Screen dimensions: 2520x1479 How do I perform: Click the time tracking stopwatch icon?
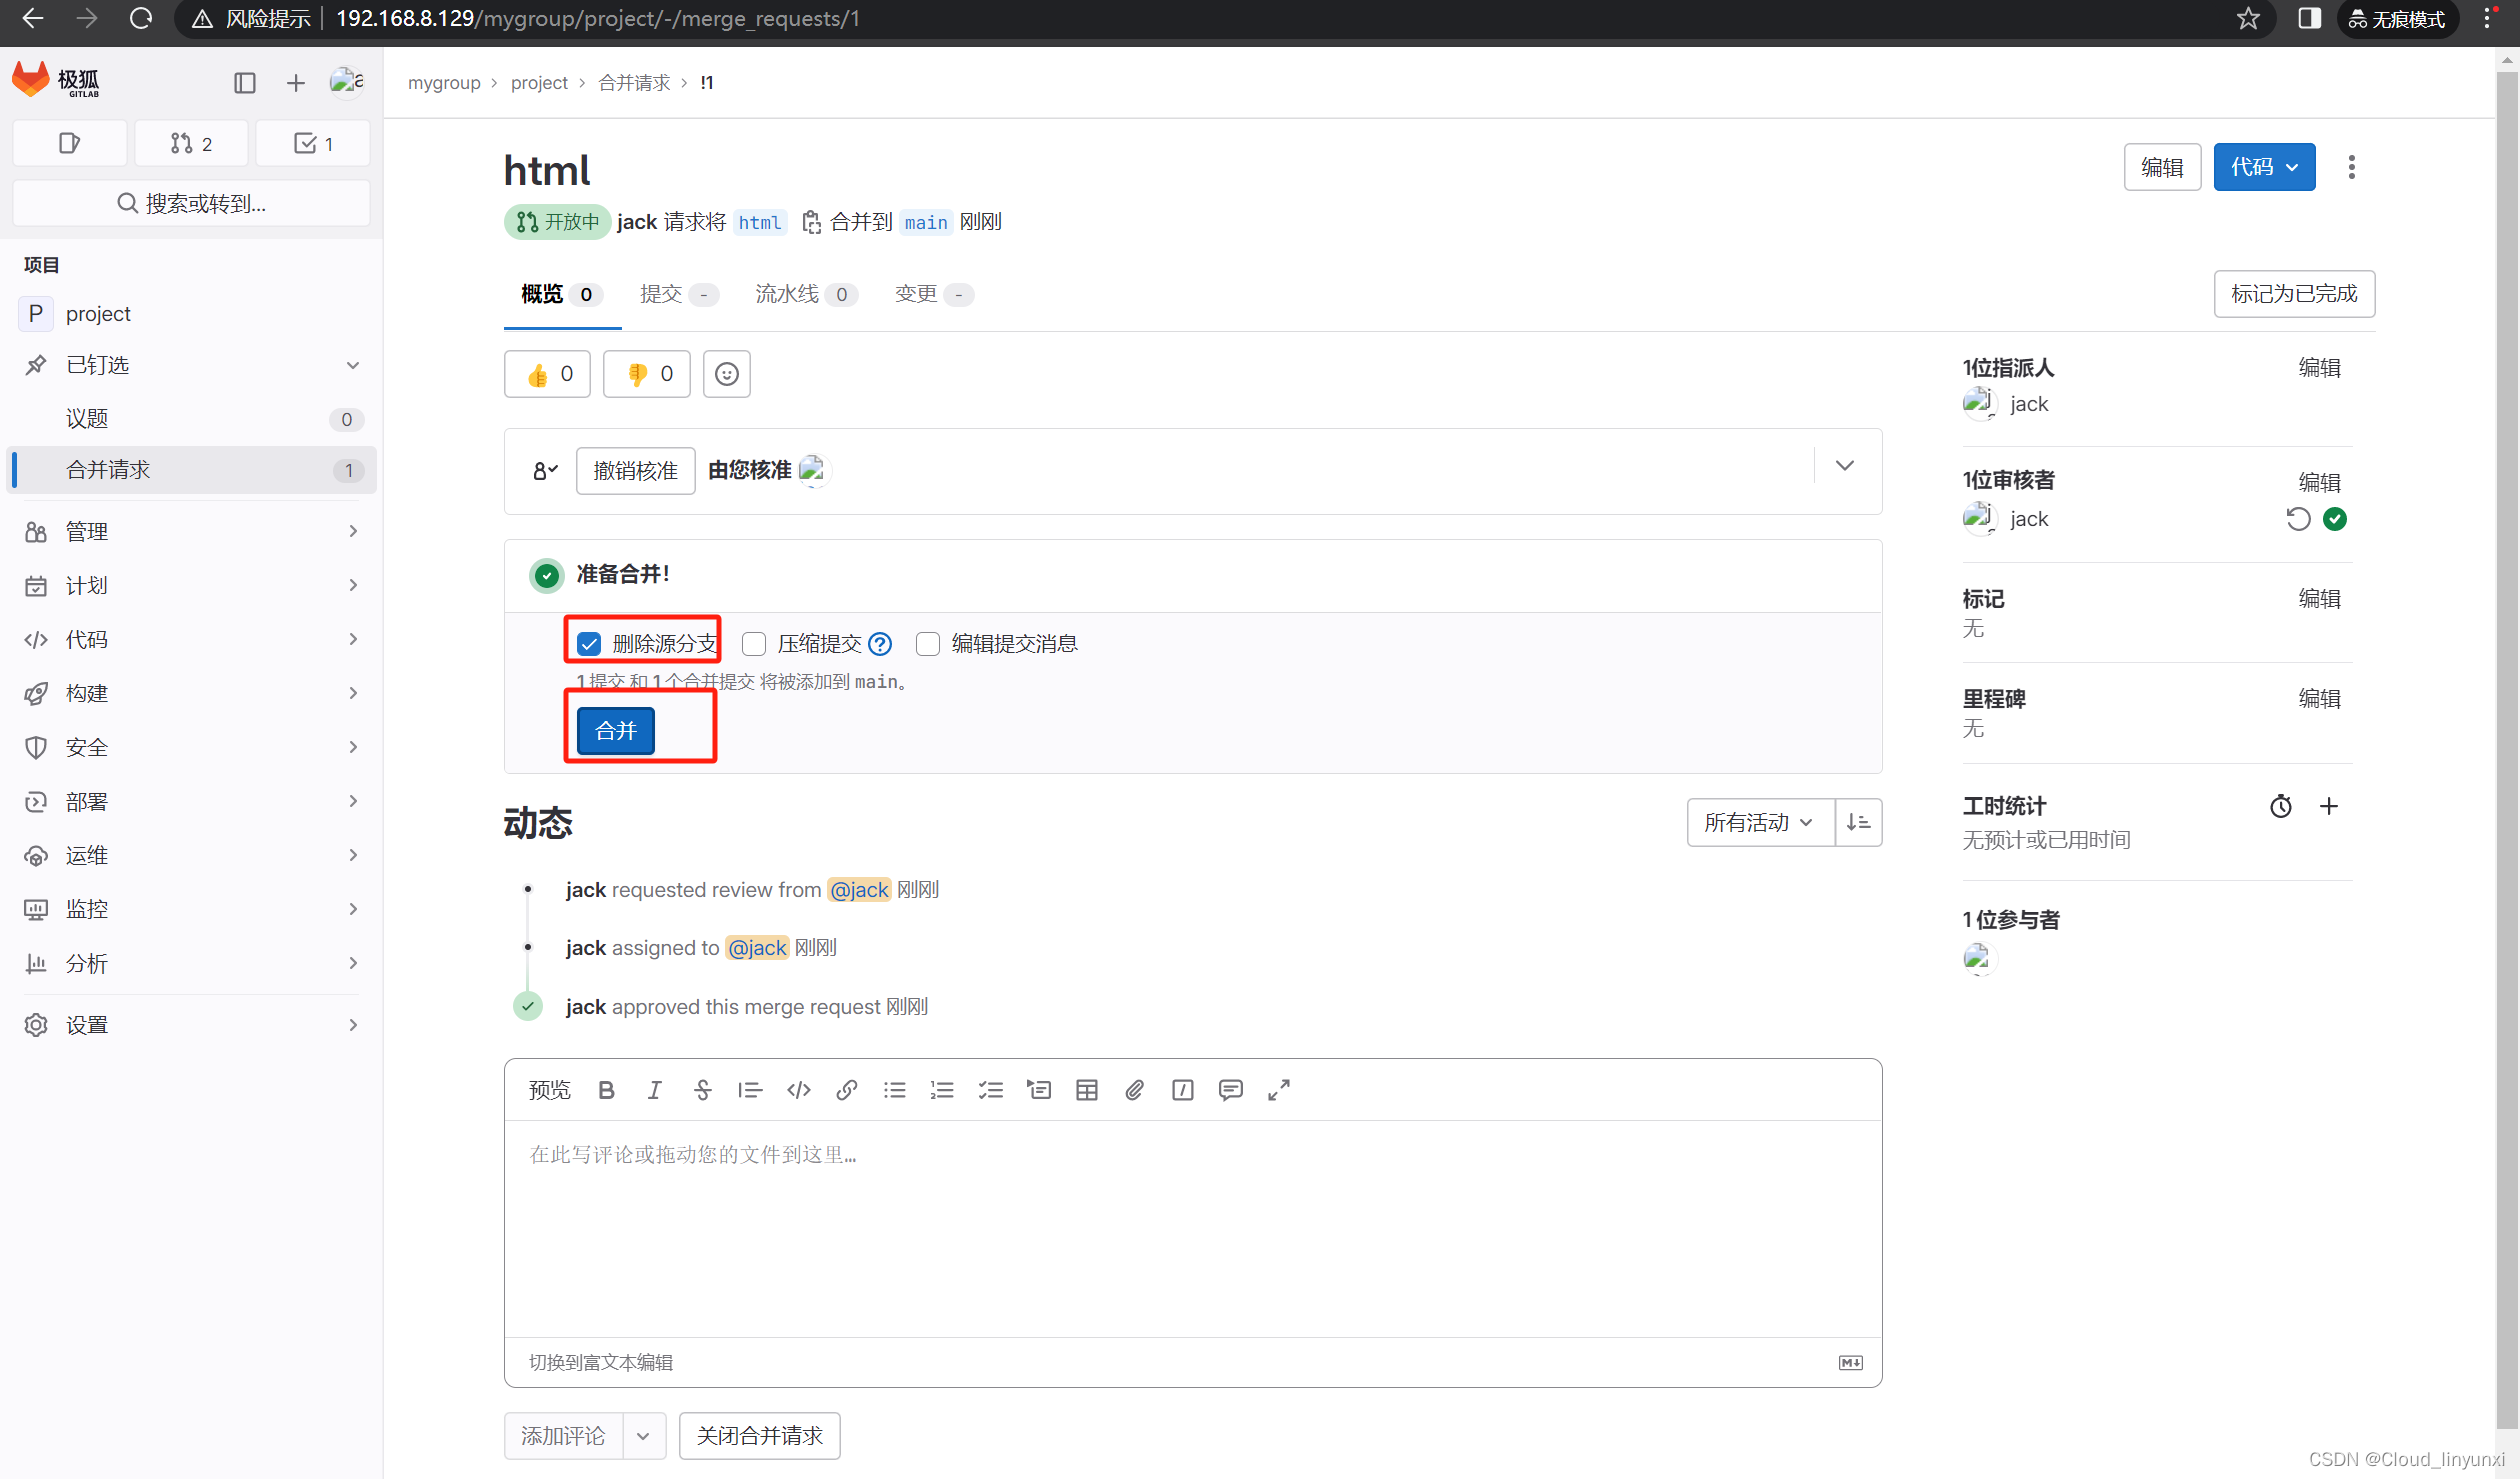[x=2280, y=806]
